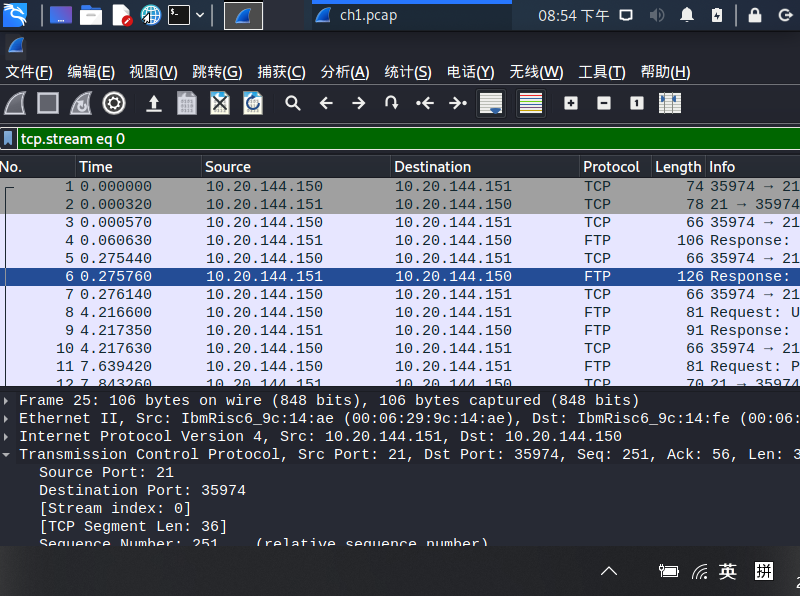This screenshot has width=800, height=596.
Task: Open the 工具(T) menu
Action: 602,72
